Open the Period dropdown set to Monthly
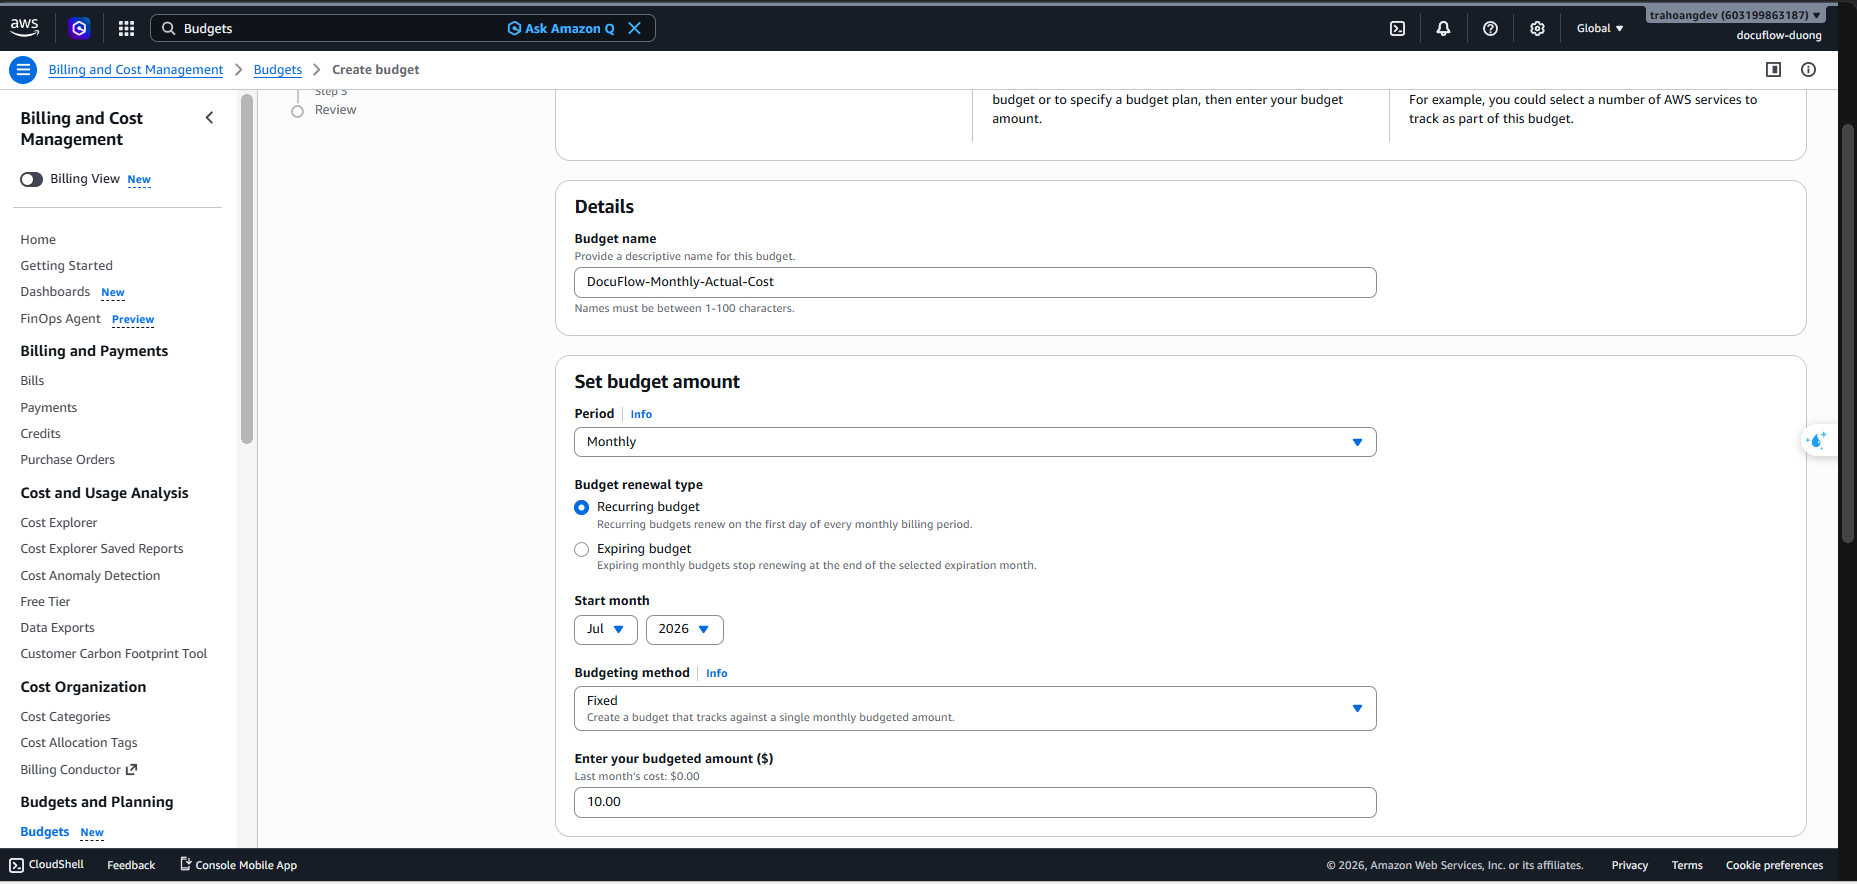Image resolution: width=1857 pixels, height=884 pixels. pos(975,442)
